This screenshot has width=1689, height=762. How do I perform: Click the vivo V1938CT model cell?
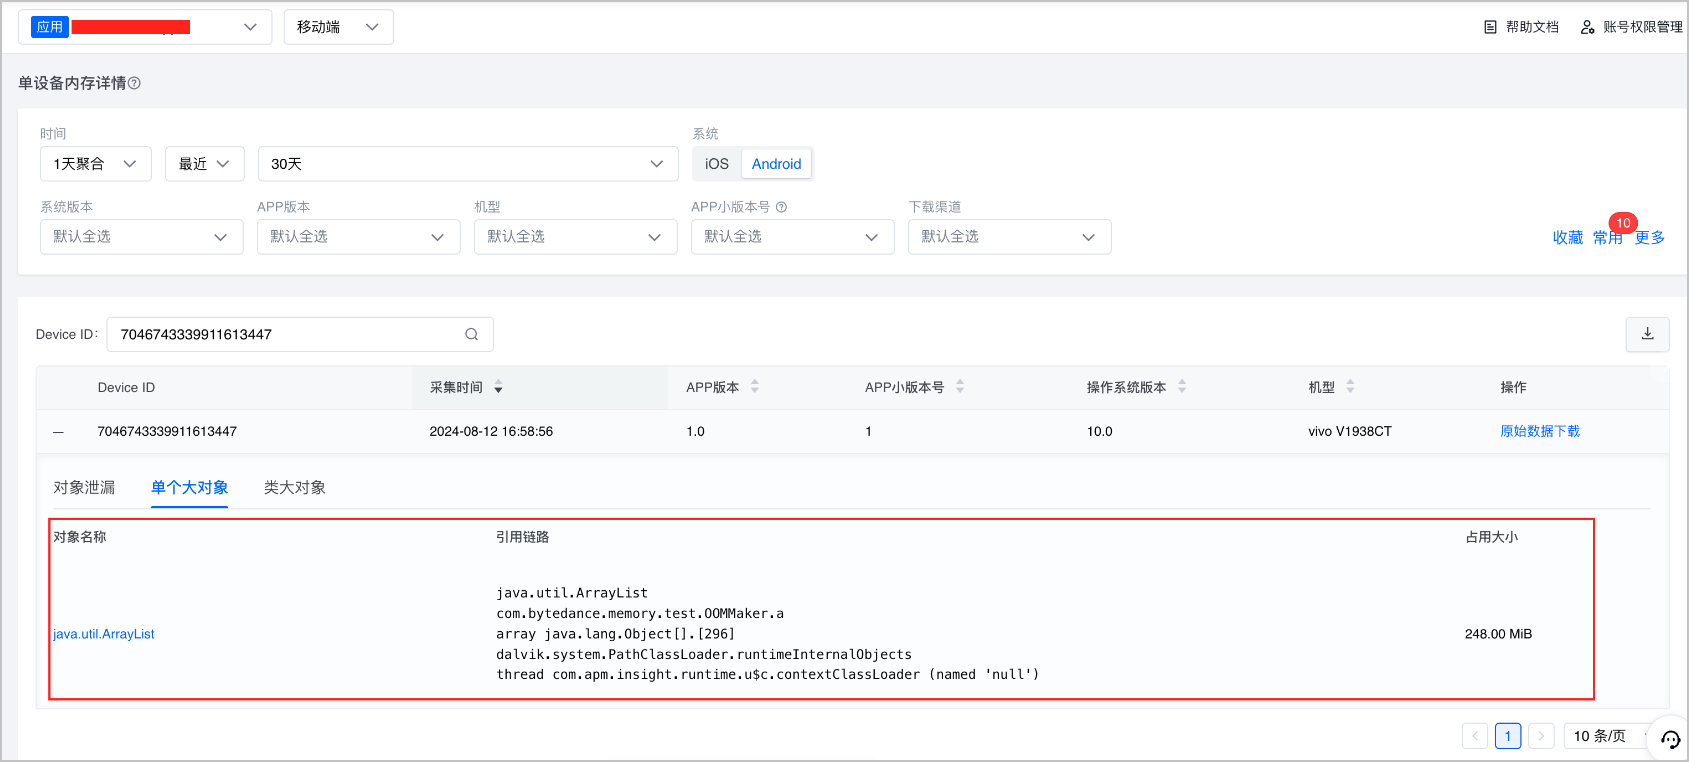pos(1350,431)
